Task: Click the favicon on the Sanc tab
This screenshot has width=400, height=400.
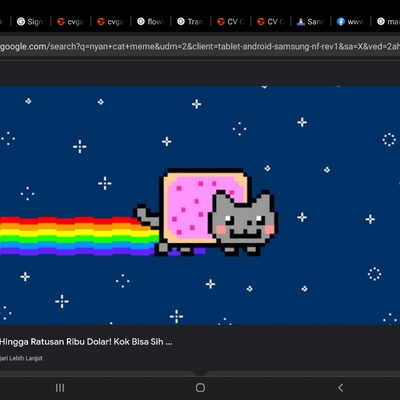Action: (301, 22)
